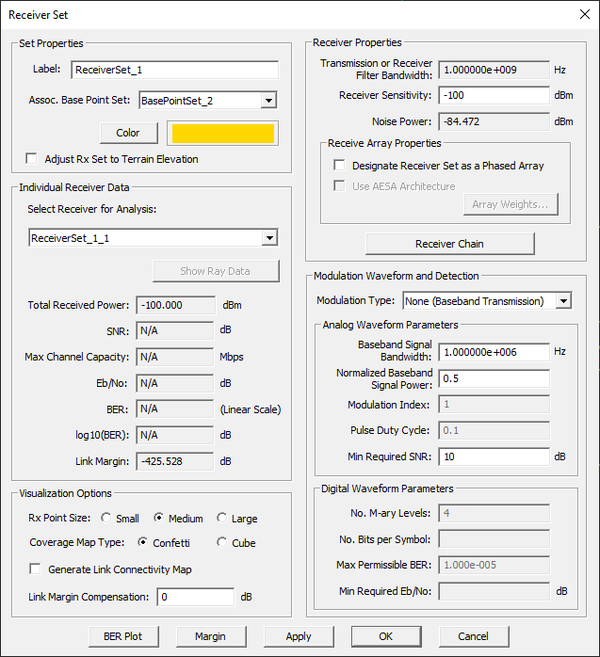Screen dimensions: 600x657
Task: Click the Noise Power field
Action: tap(494, 122)
